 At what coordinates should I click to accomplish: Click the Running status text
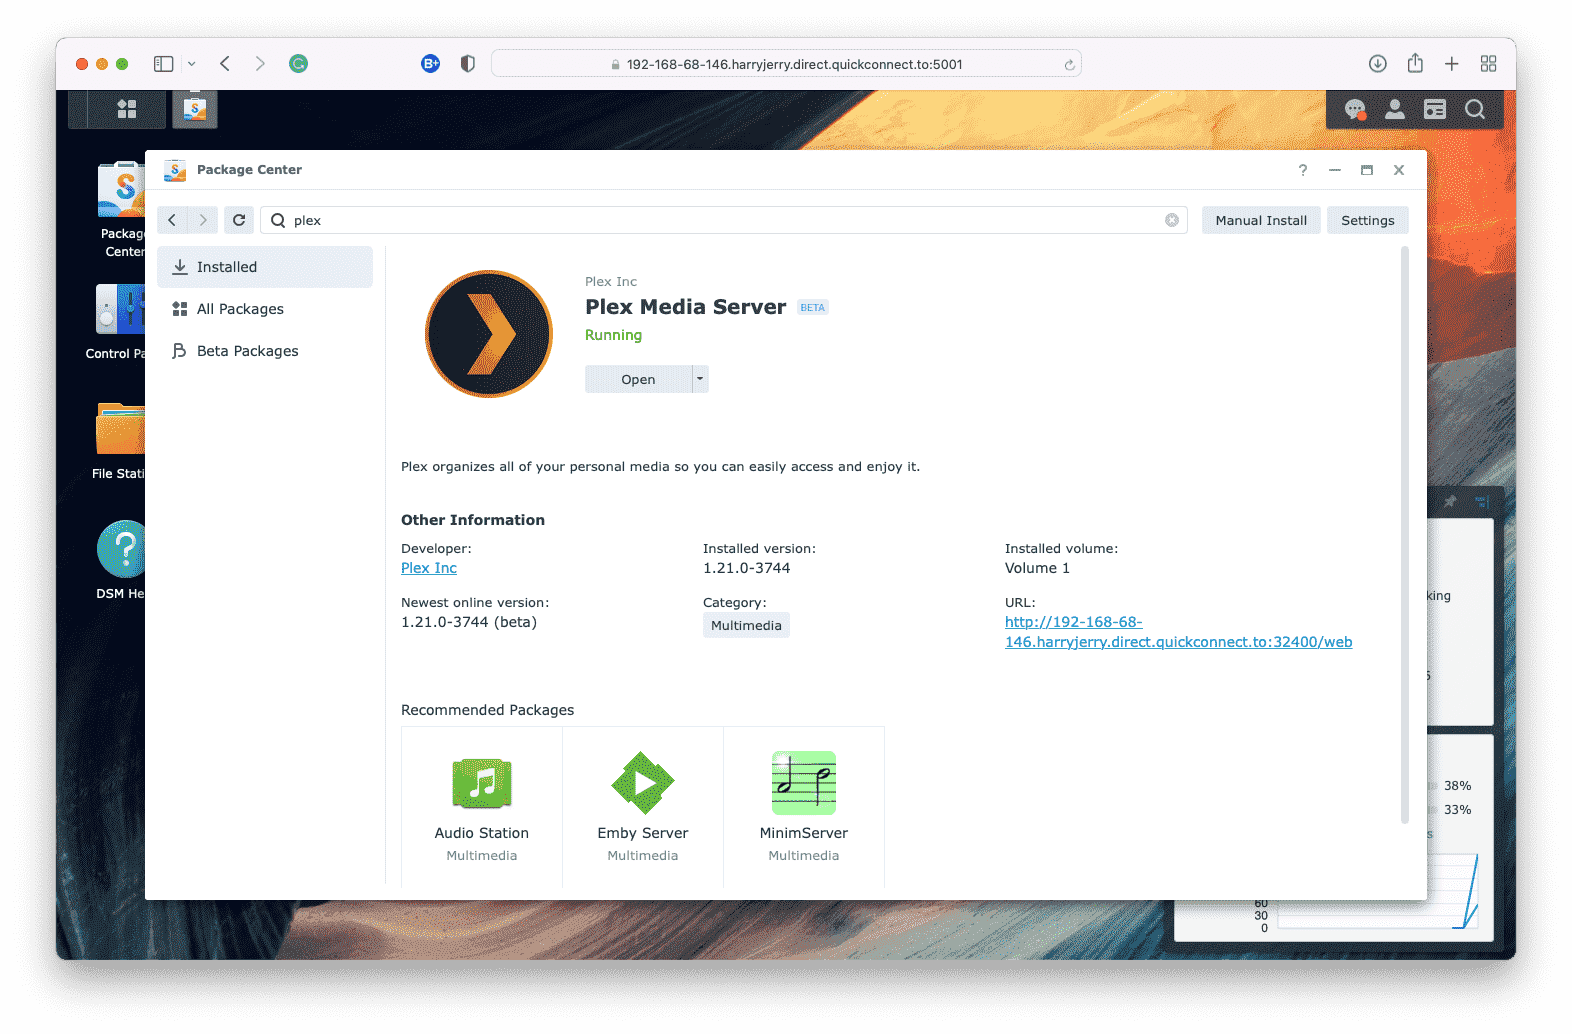click(613, 335)
